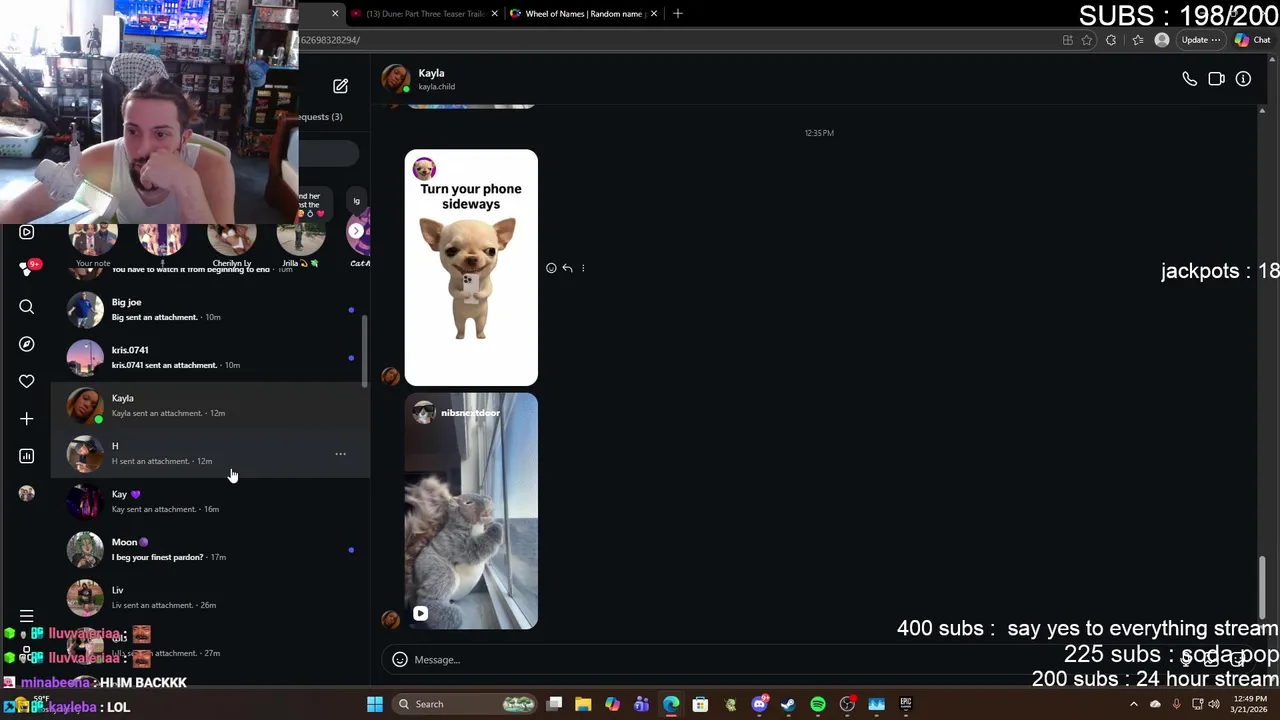This screenshot has width=1280, height=720.
Task: Open emoji picker in message box
Action: pyautogui.click(x=399, y=660)
